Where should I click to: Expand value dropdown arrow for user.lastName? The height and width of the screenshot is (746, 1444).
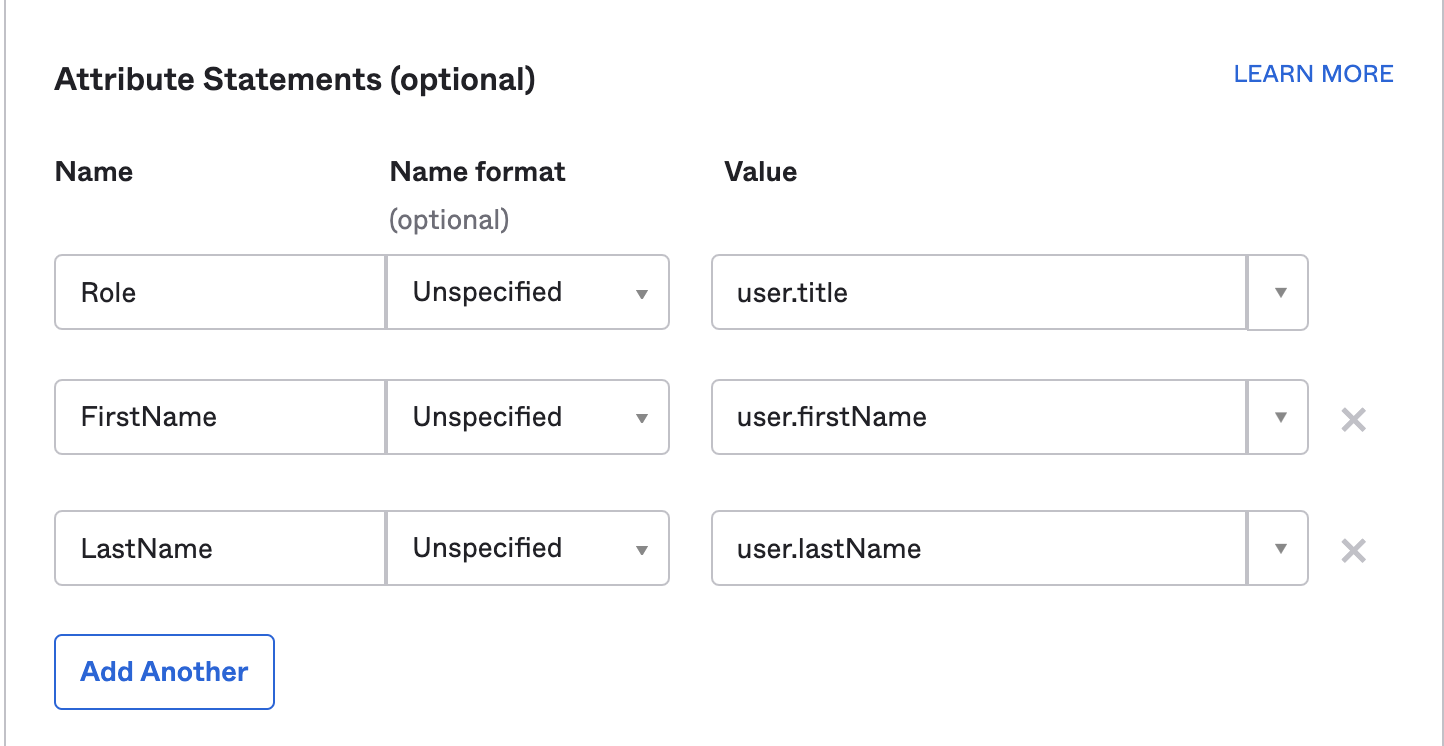point(1279,549)
